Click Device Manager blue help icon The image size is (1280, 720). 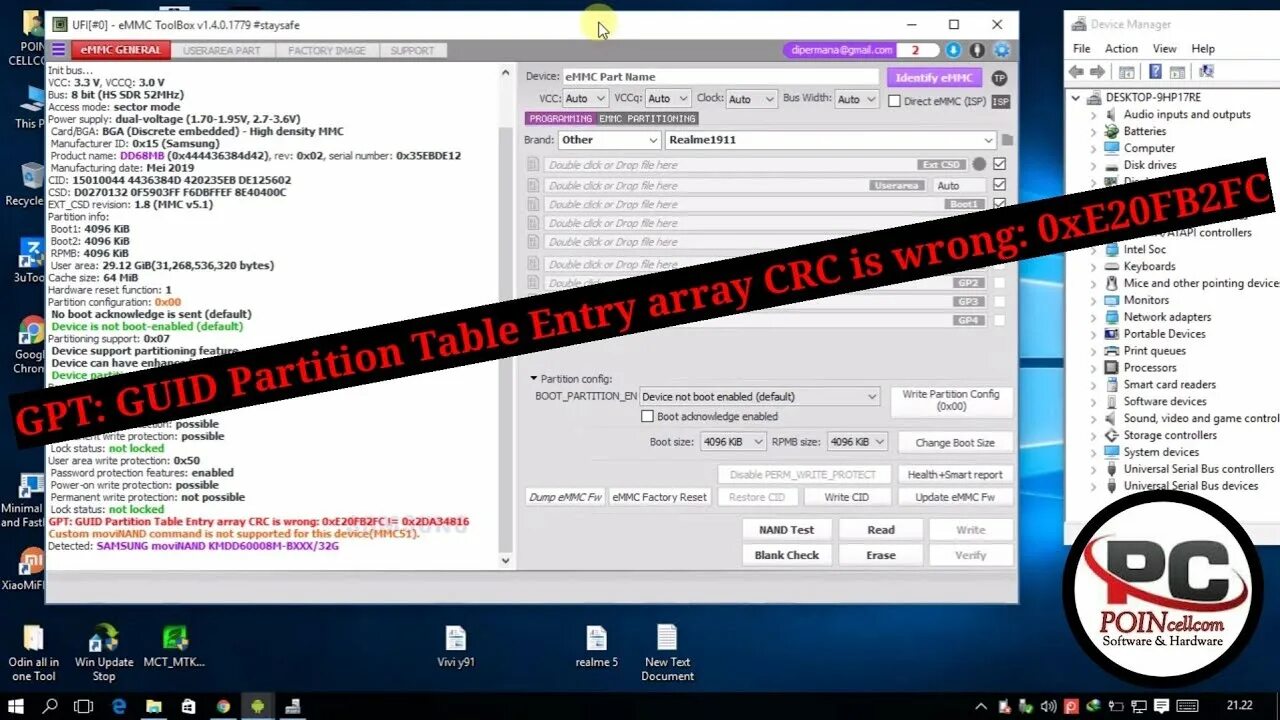pos(1155,72)
